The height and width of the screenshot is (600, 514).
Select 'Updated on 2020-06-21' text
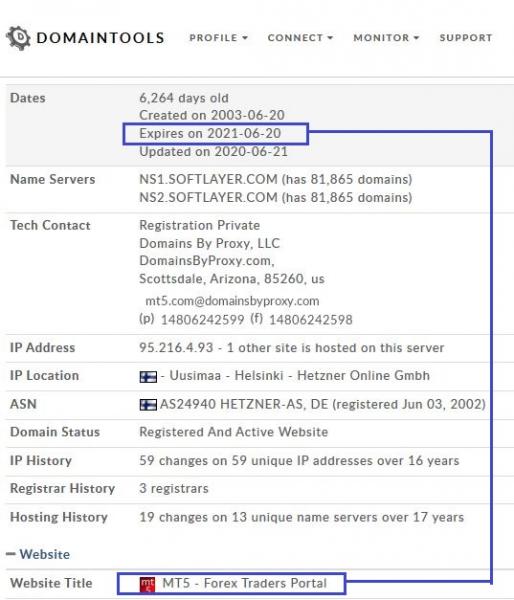tap(214, 152)
